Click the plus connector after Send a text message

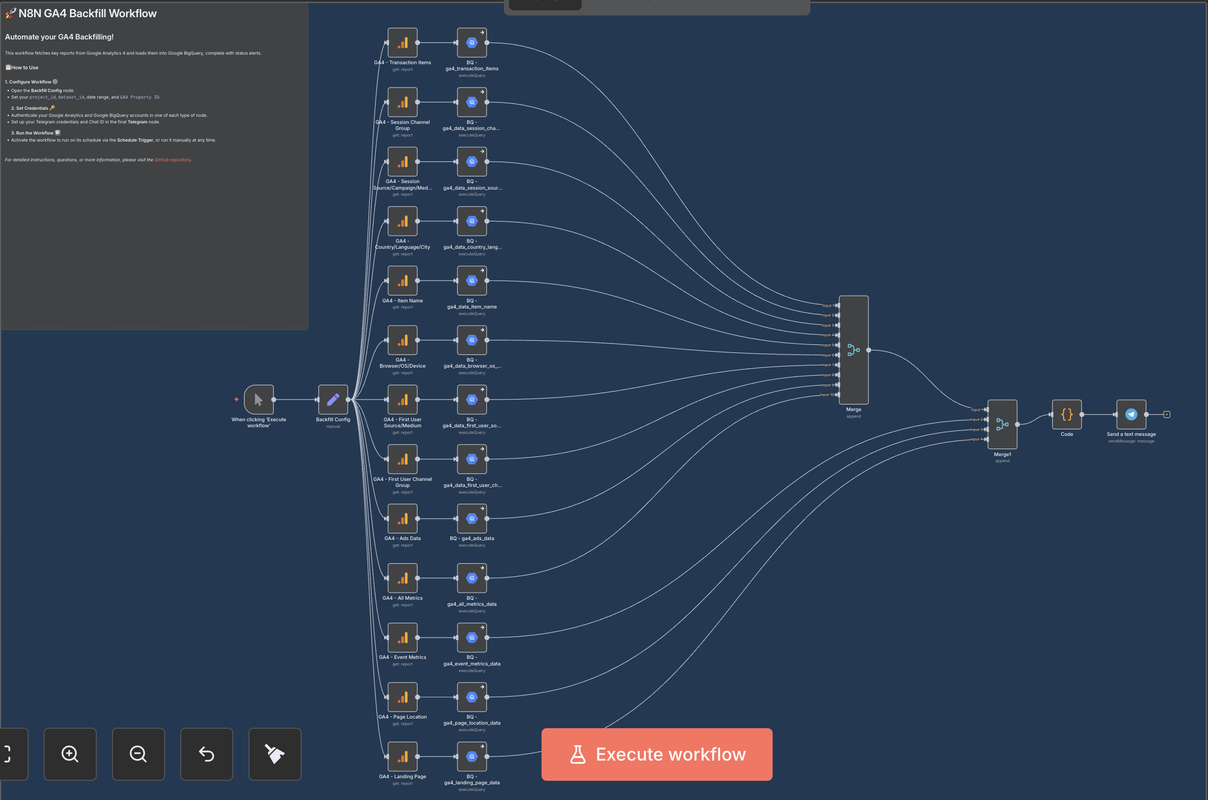(1166, 413)
